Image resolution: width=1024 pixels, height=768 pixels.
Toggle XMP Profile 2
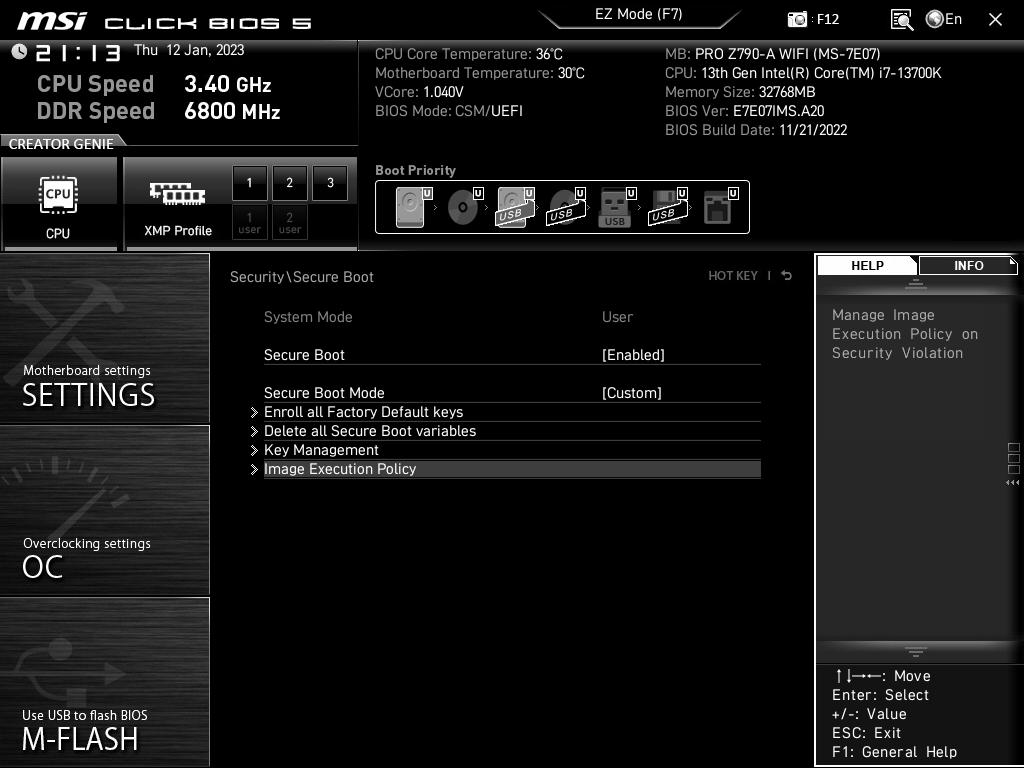coord(289,183)
